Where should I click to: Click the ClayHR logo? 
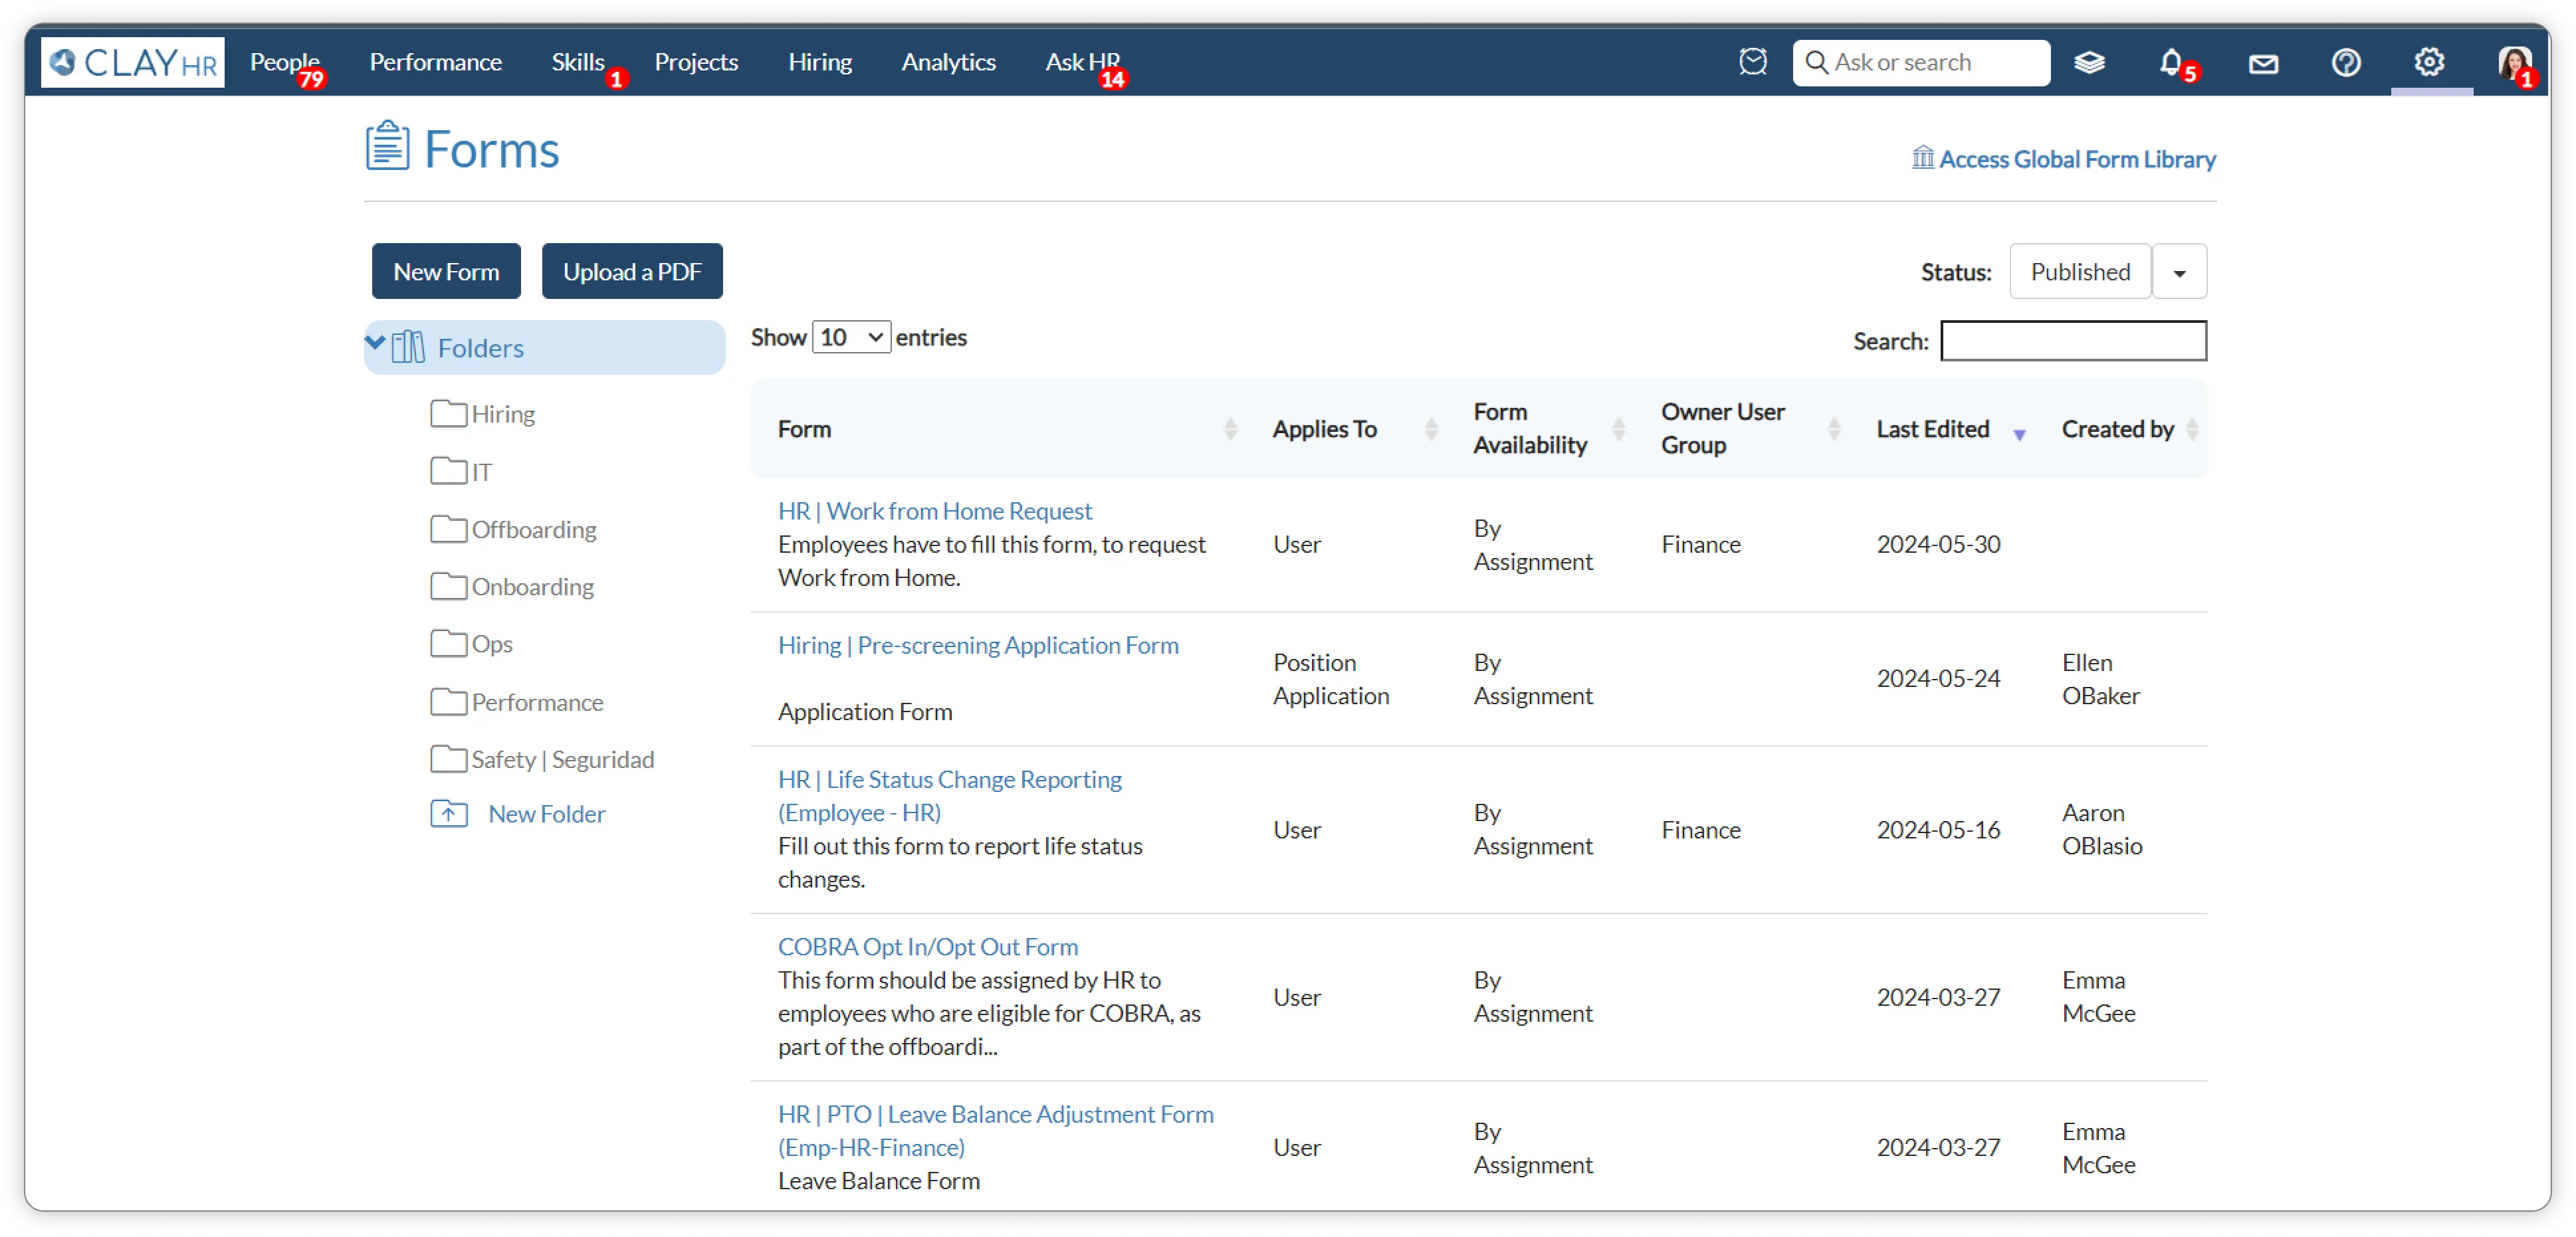tap(133, 63)
